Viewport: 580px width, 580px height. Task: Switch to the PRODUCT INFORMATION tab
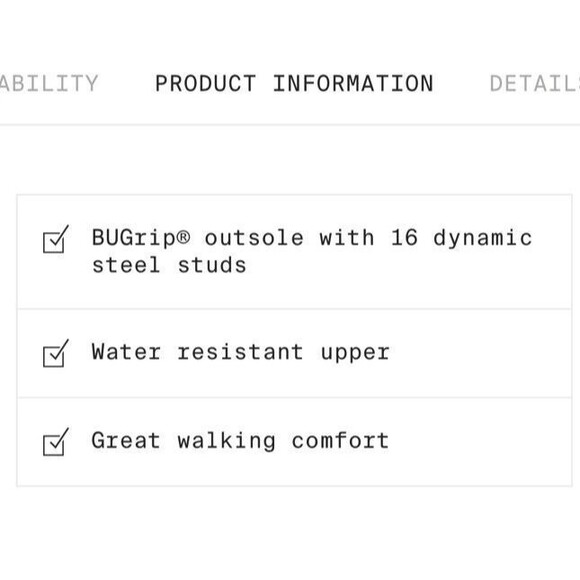tap(294, 83)
